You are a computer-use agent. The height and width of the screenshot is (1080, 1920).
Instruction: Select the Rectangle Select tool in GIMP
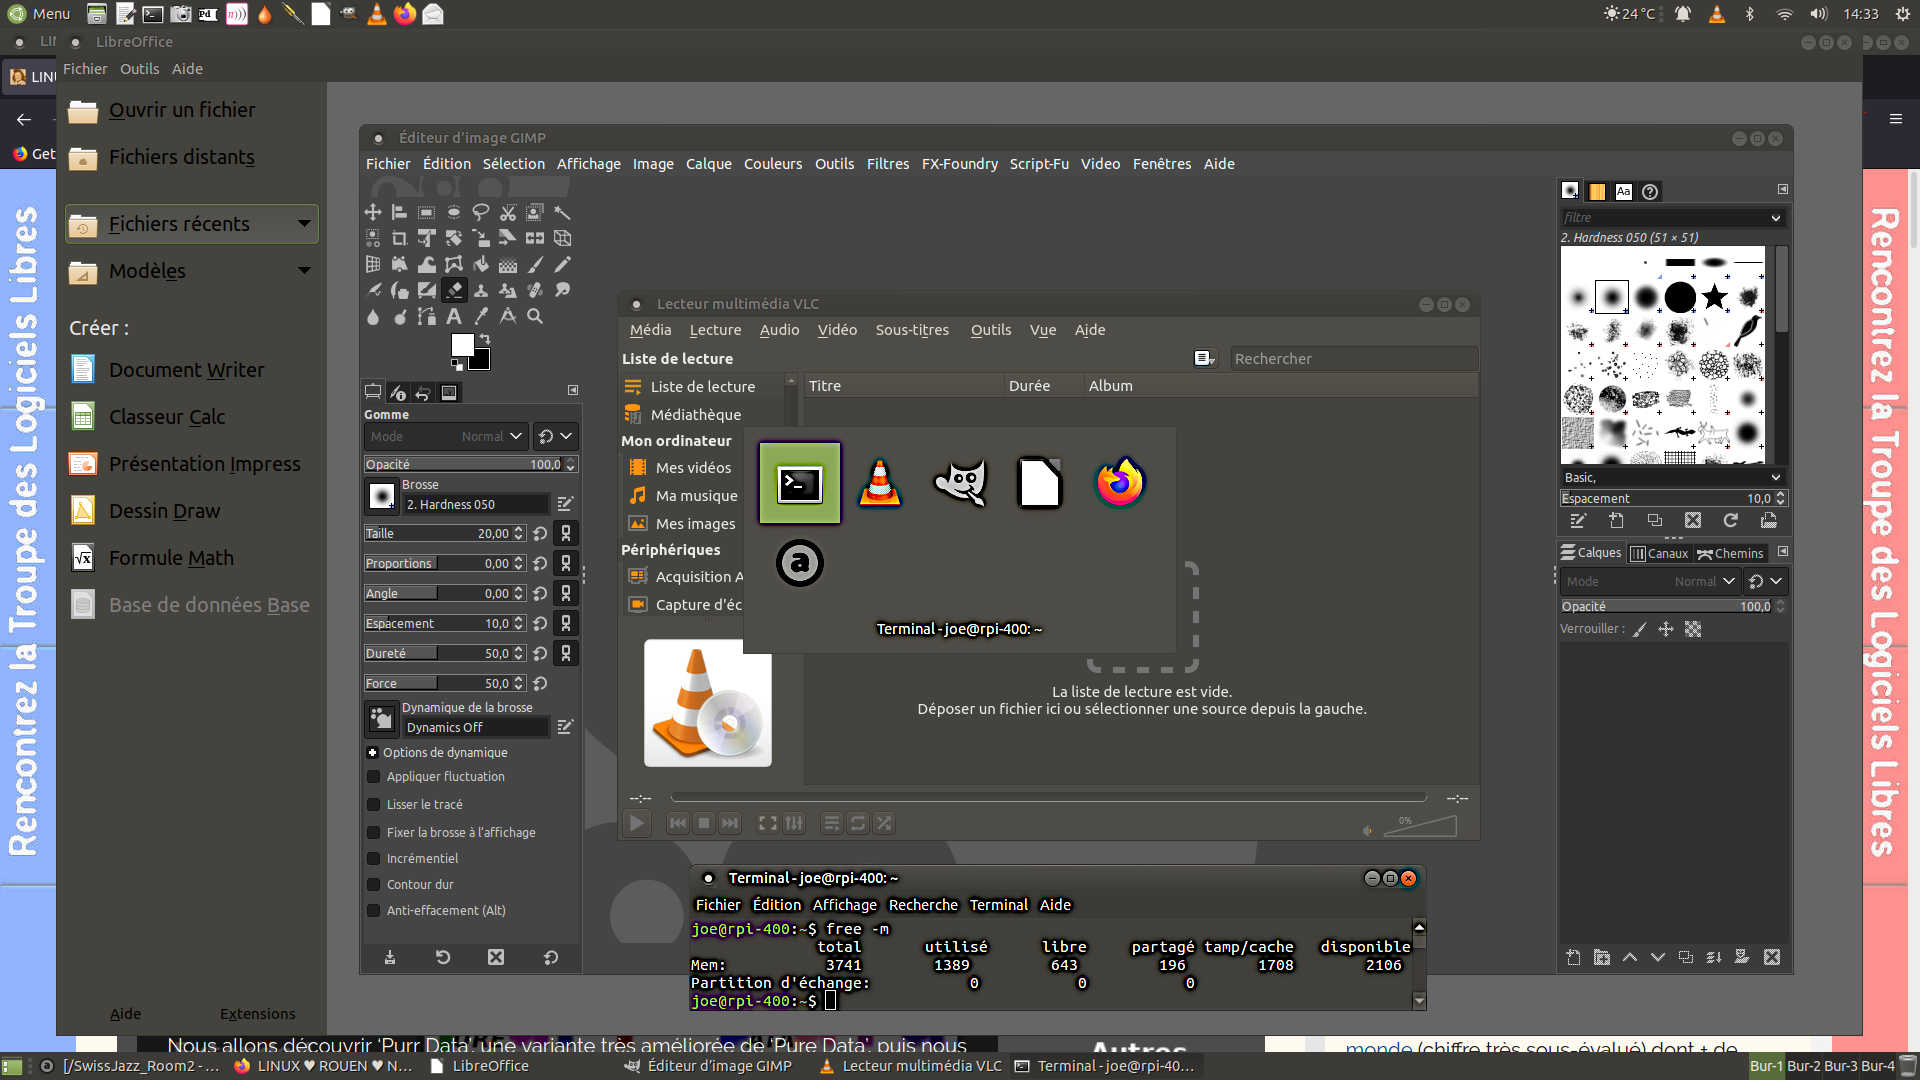(x=426, y=212)
